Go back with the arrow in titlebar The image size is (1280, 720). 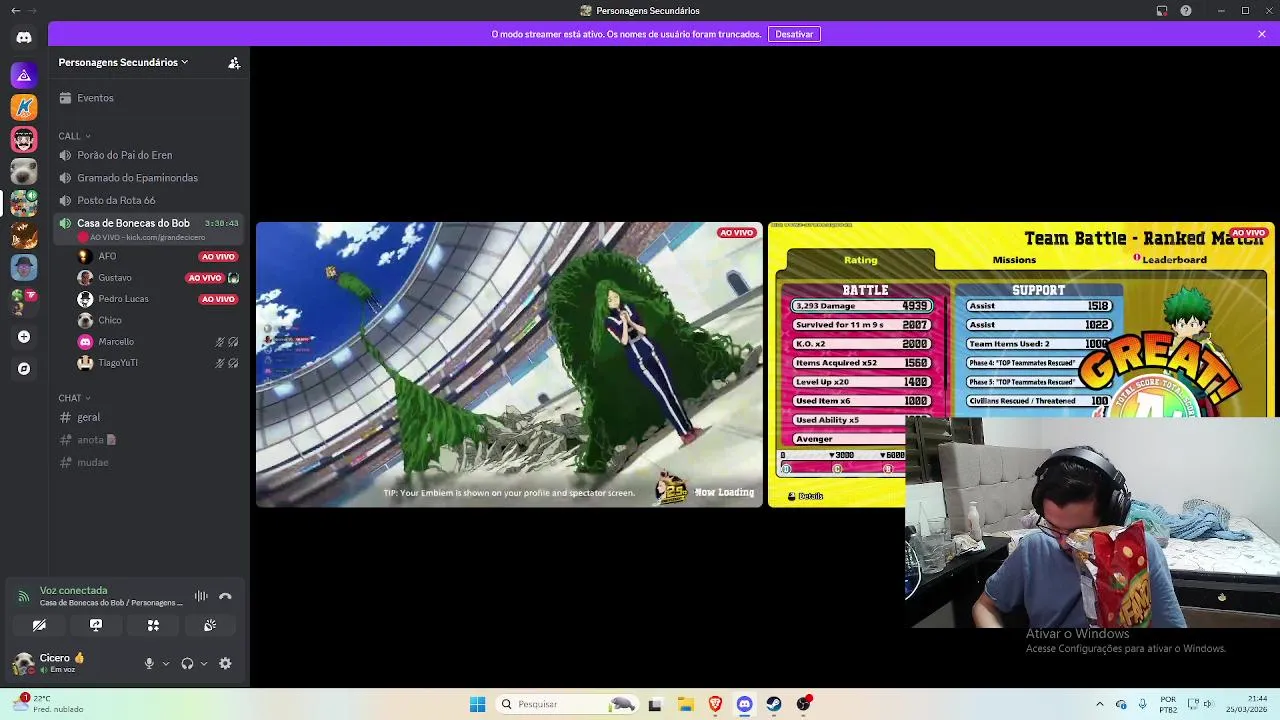point(15,11)
